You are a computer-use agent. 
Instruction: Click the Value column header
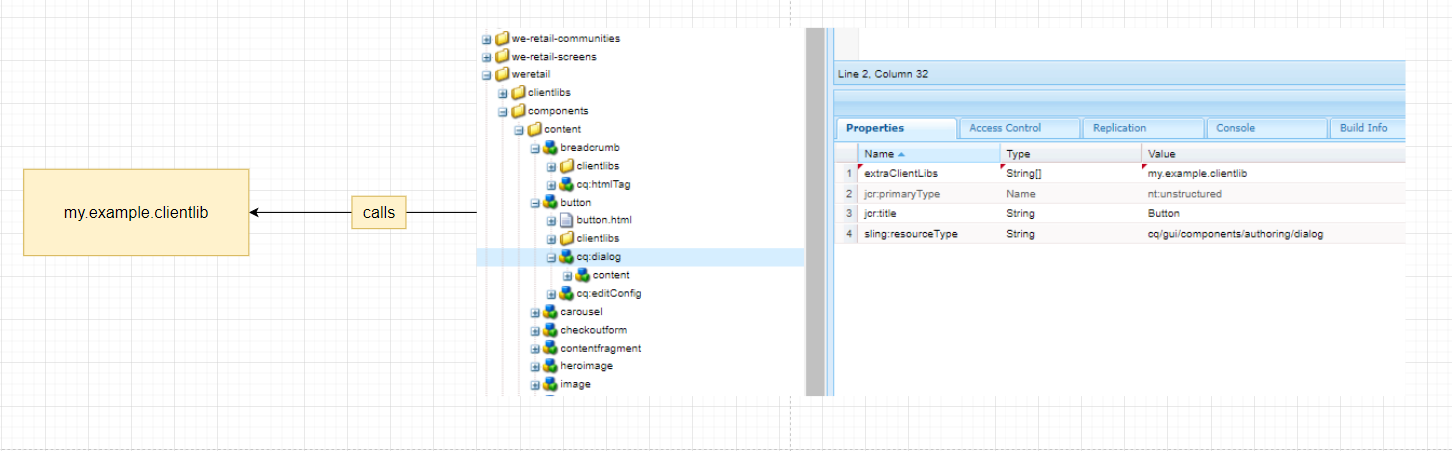pyautogui.click(x=1162, y=154)
